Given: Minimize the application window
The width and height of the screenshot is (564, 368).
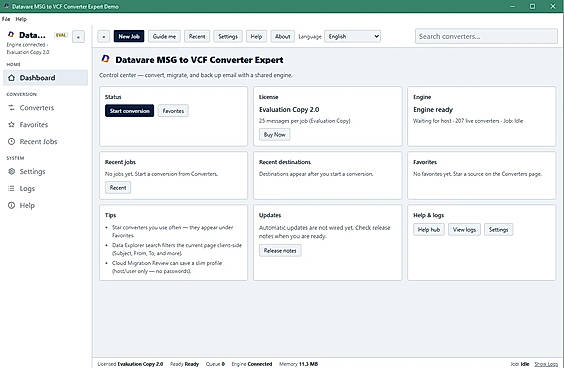Looking at the screenshot, I should 512,6.
